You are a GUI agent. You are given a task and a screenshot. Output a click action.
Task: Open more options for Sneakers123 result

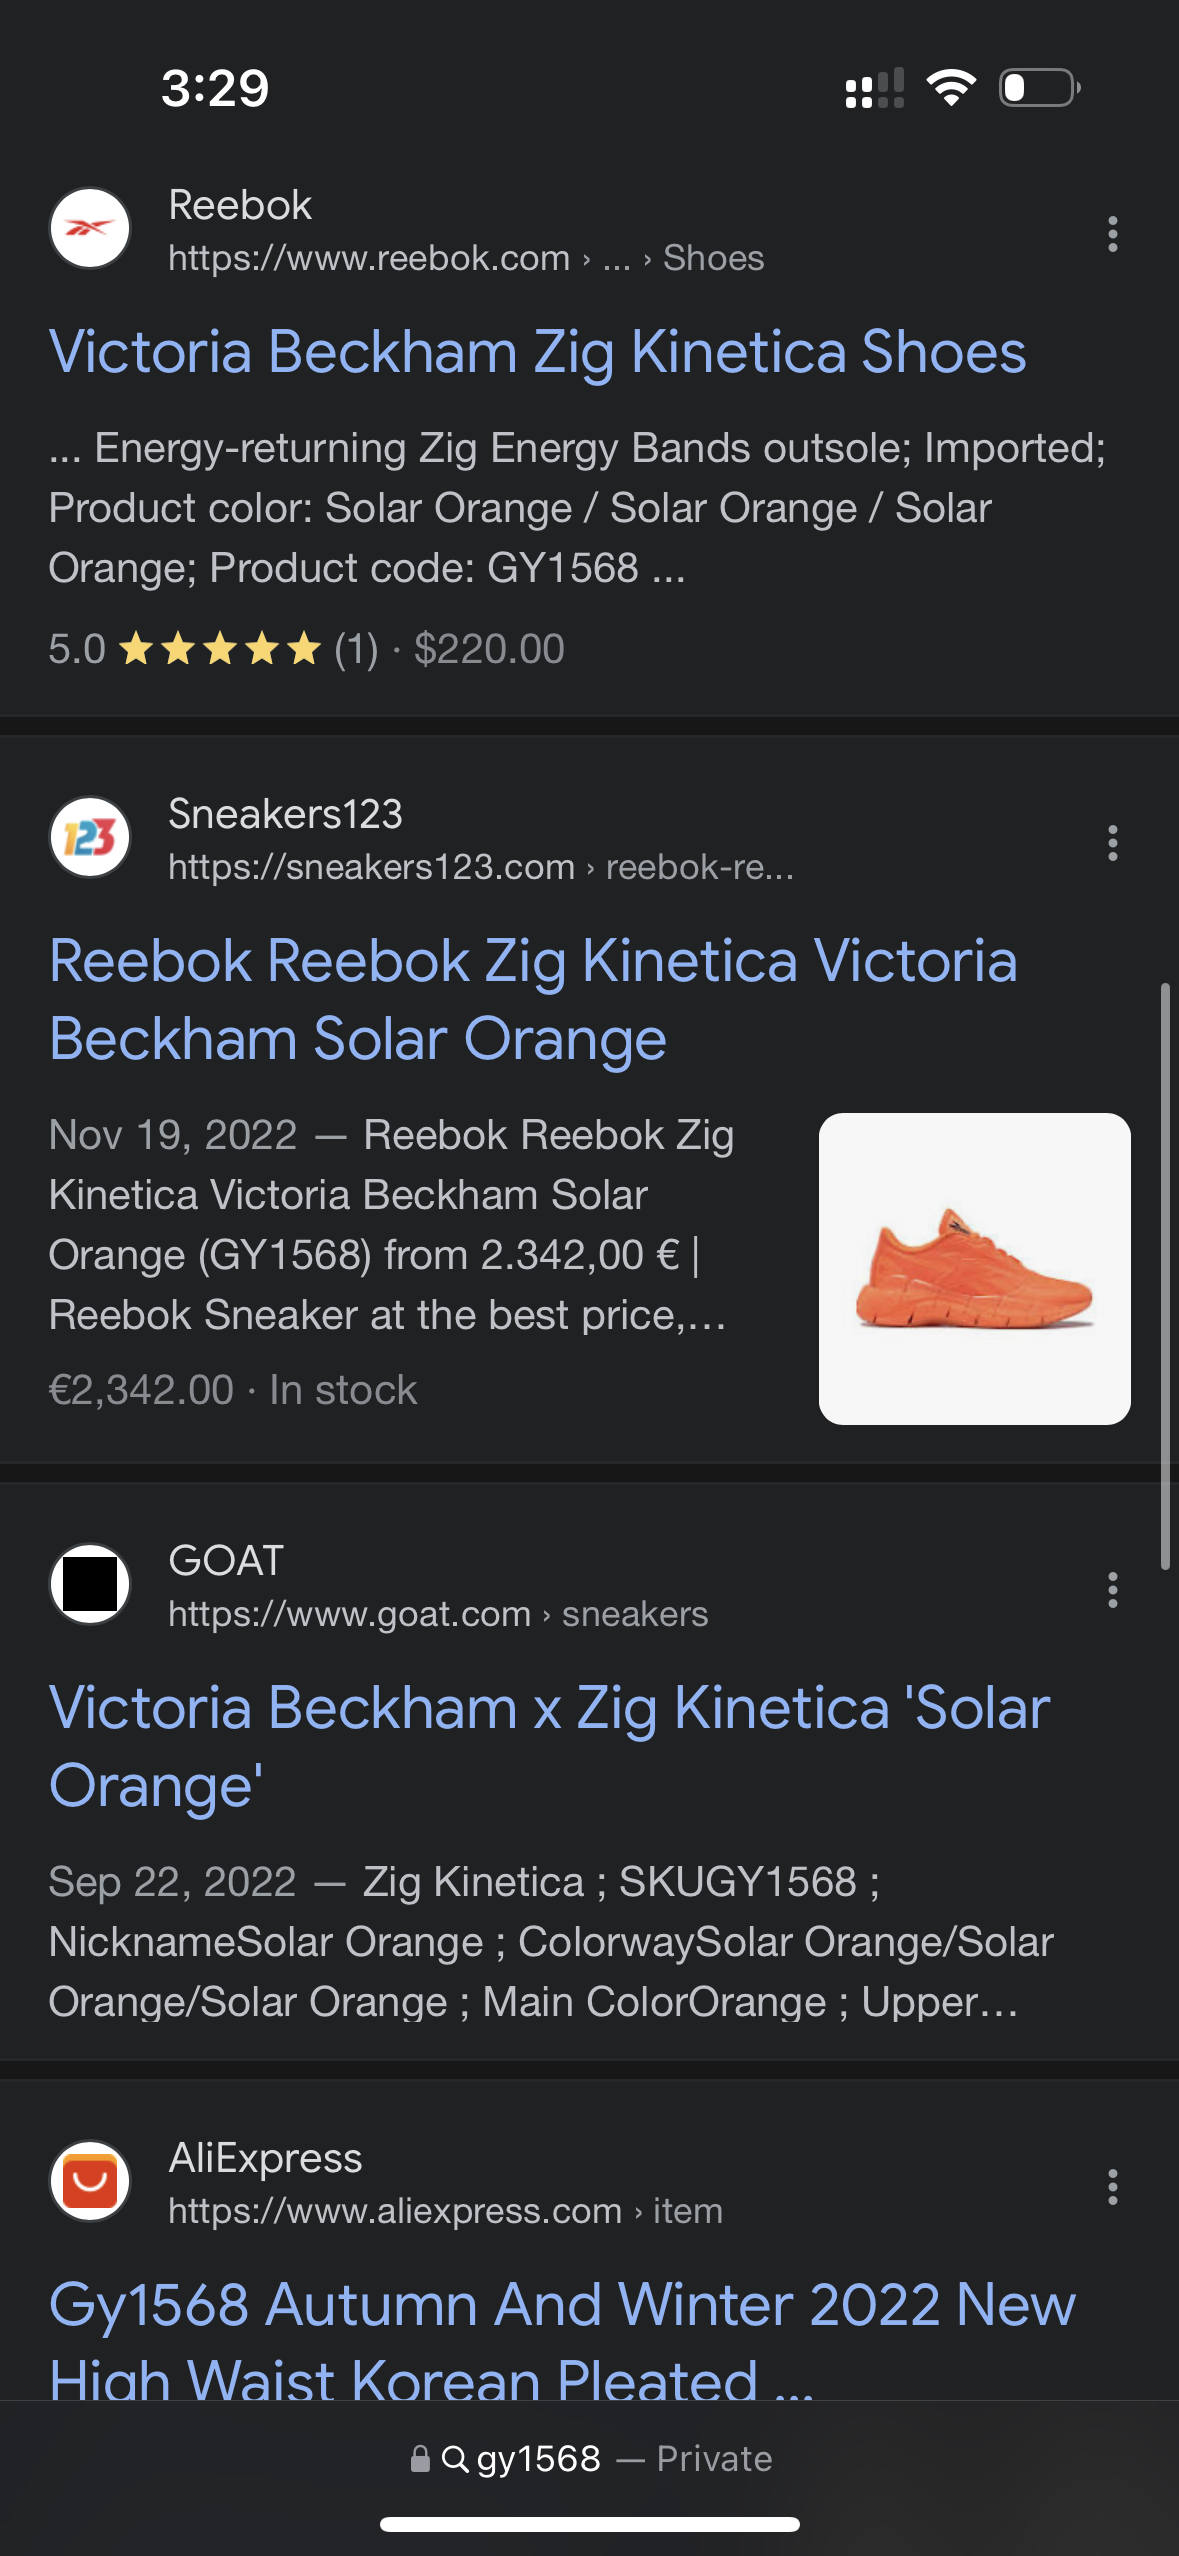1112,843
